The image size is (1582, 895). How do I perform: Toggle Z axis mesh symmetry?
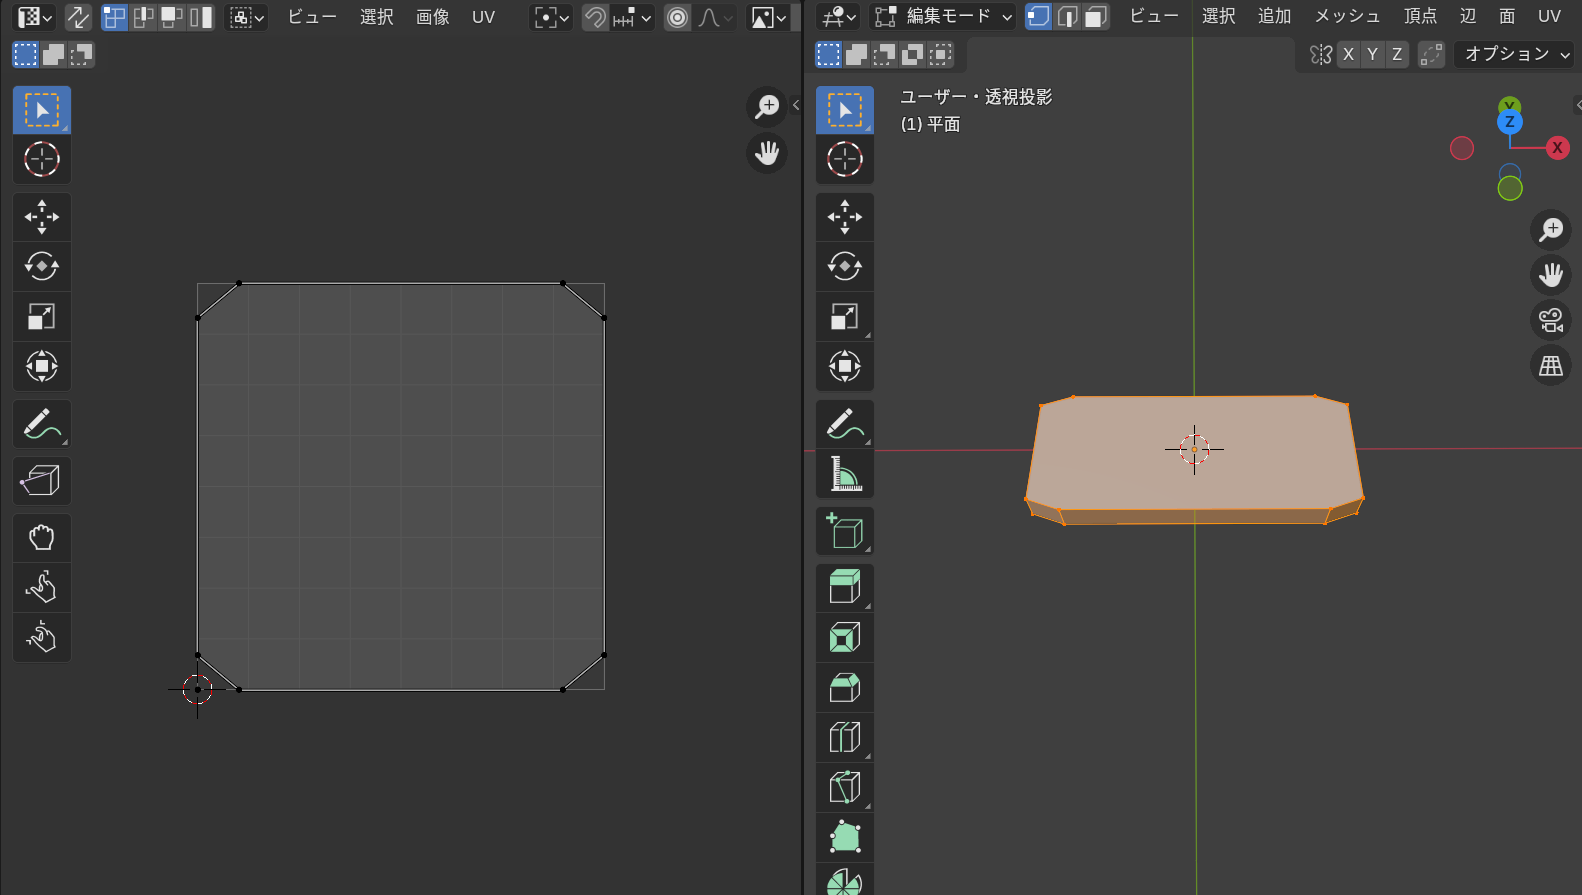point(1397,54)
